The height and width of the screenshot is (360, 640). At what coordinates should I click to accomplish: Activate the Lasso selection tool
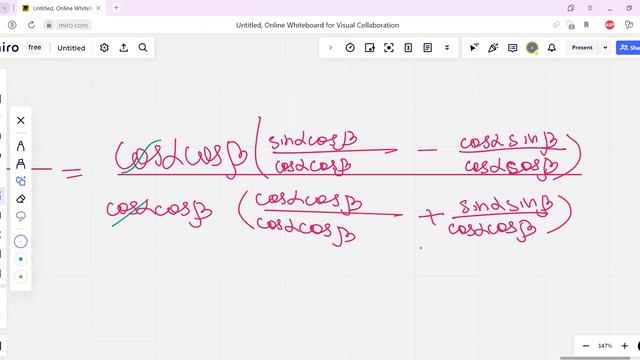pos(20,216)
